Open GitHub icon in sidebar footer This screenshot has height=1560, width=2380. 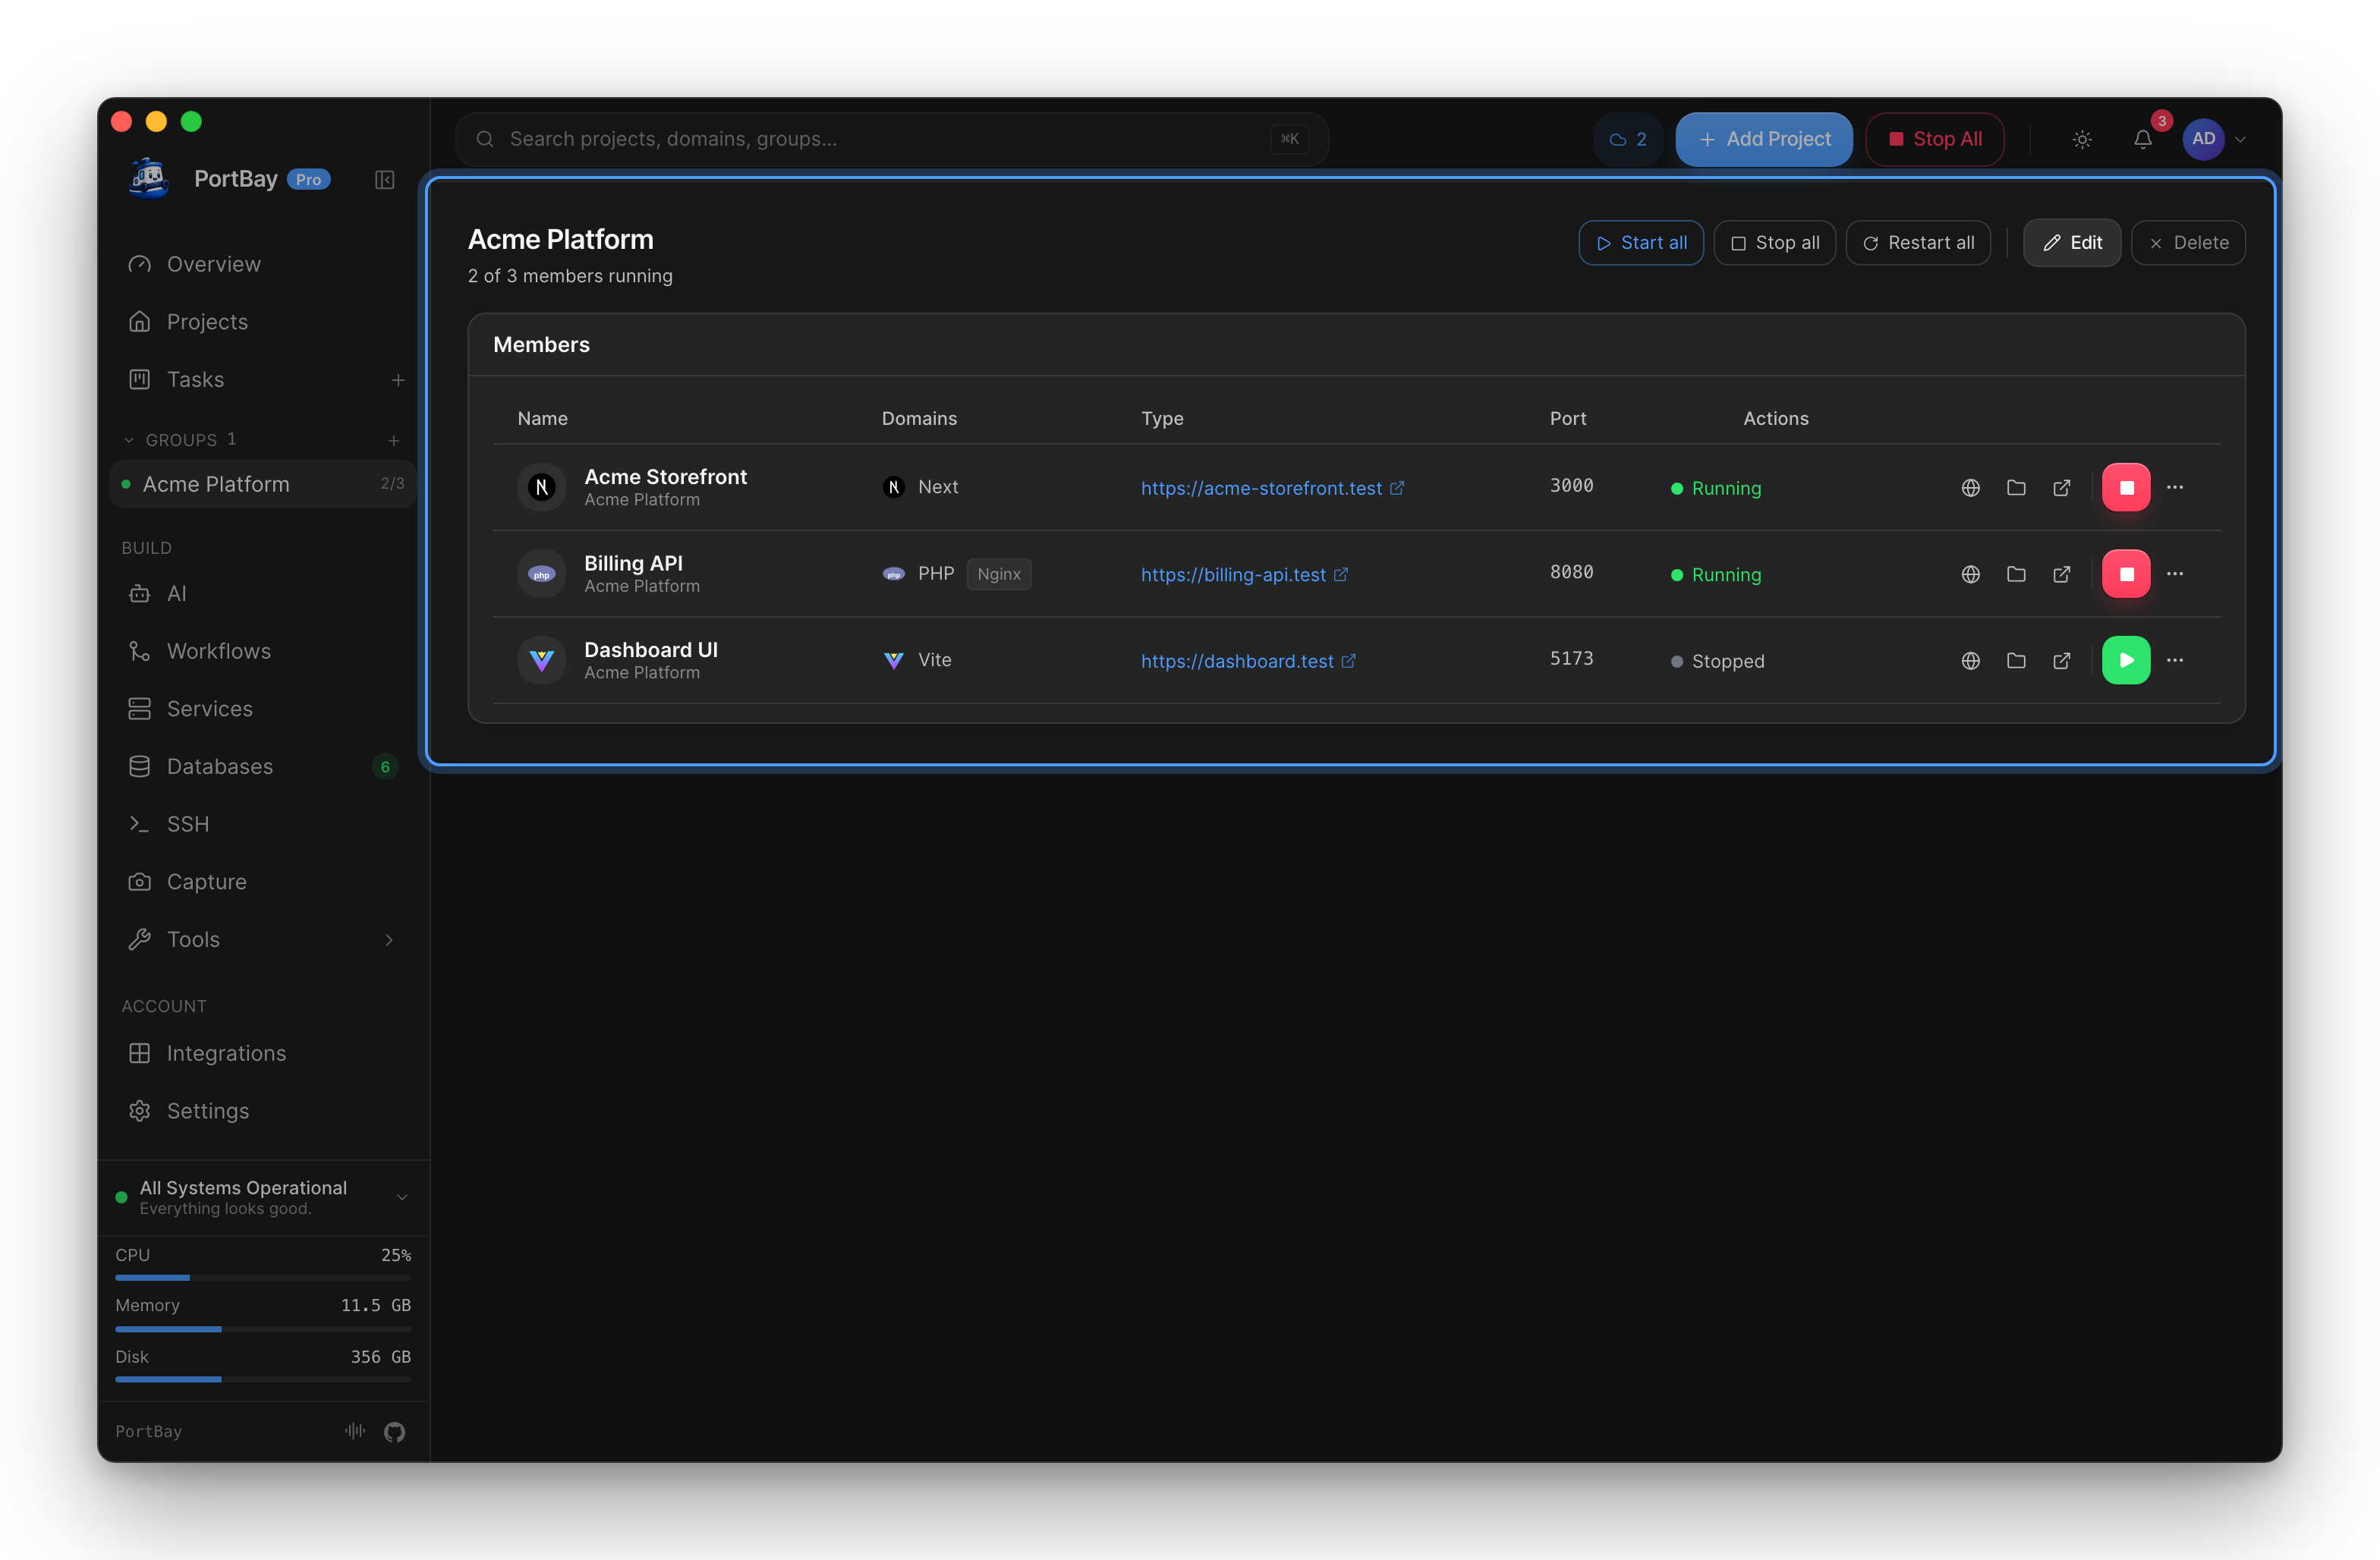(394, 1432)
